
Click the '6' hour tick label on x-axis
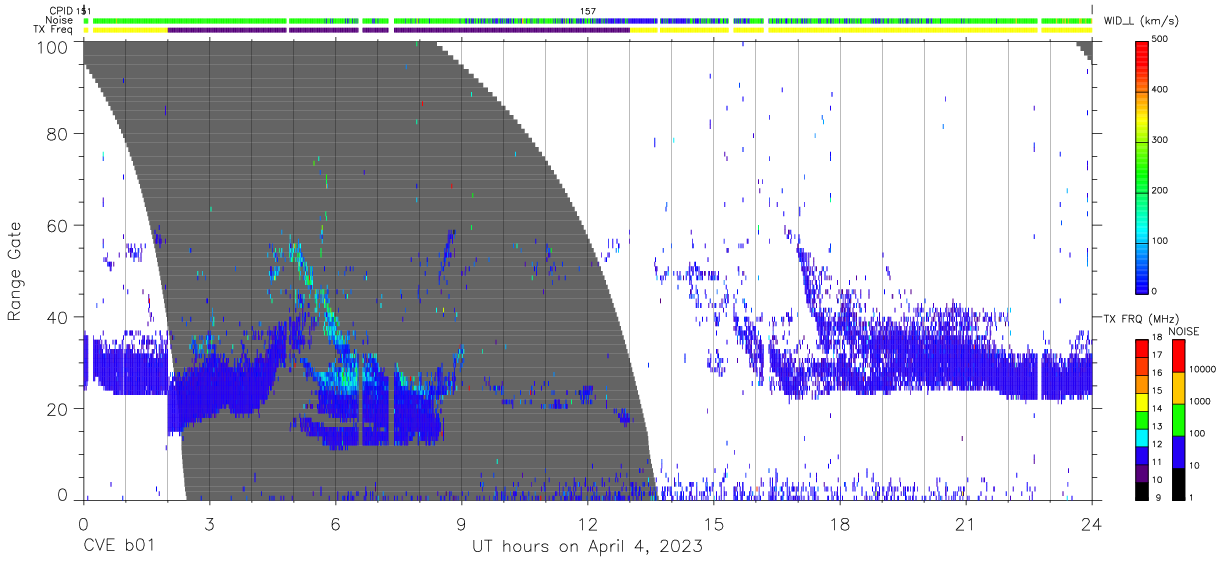[x=335, y=525]
